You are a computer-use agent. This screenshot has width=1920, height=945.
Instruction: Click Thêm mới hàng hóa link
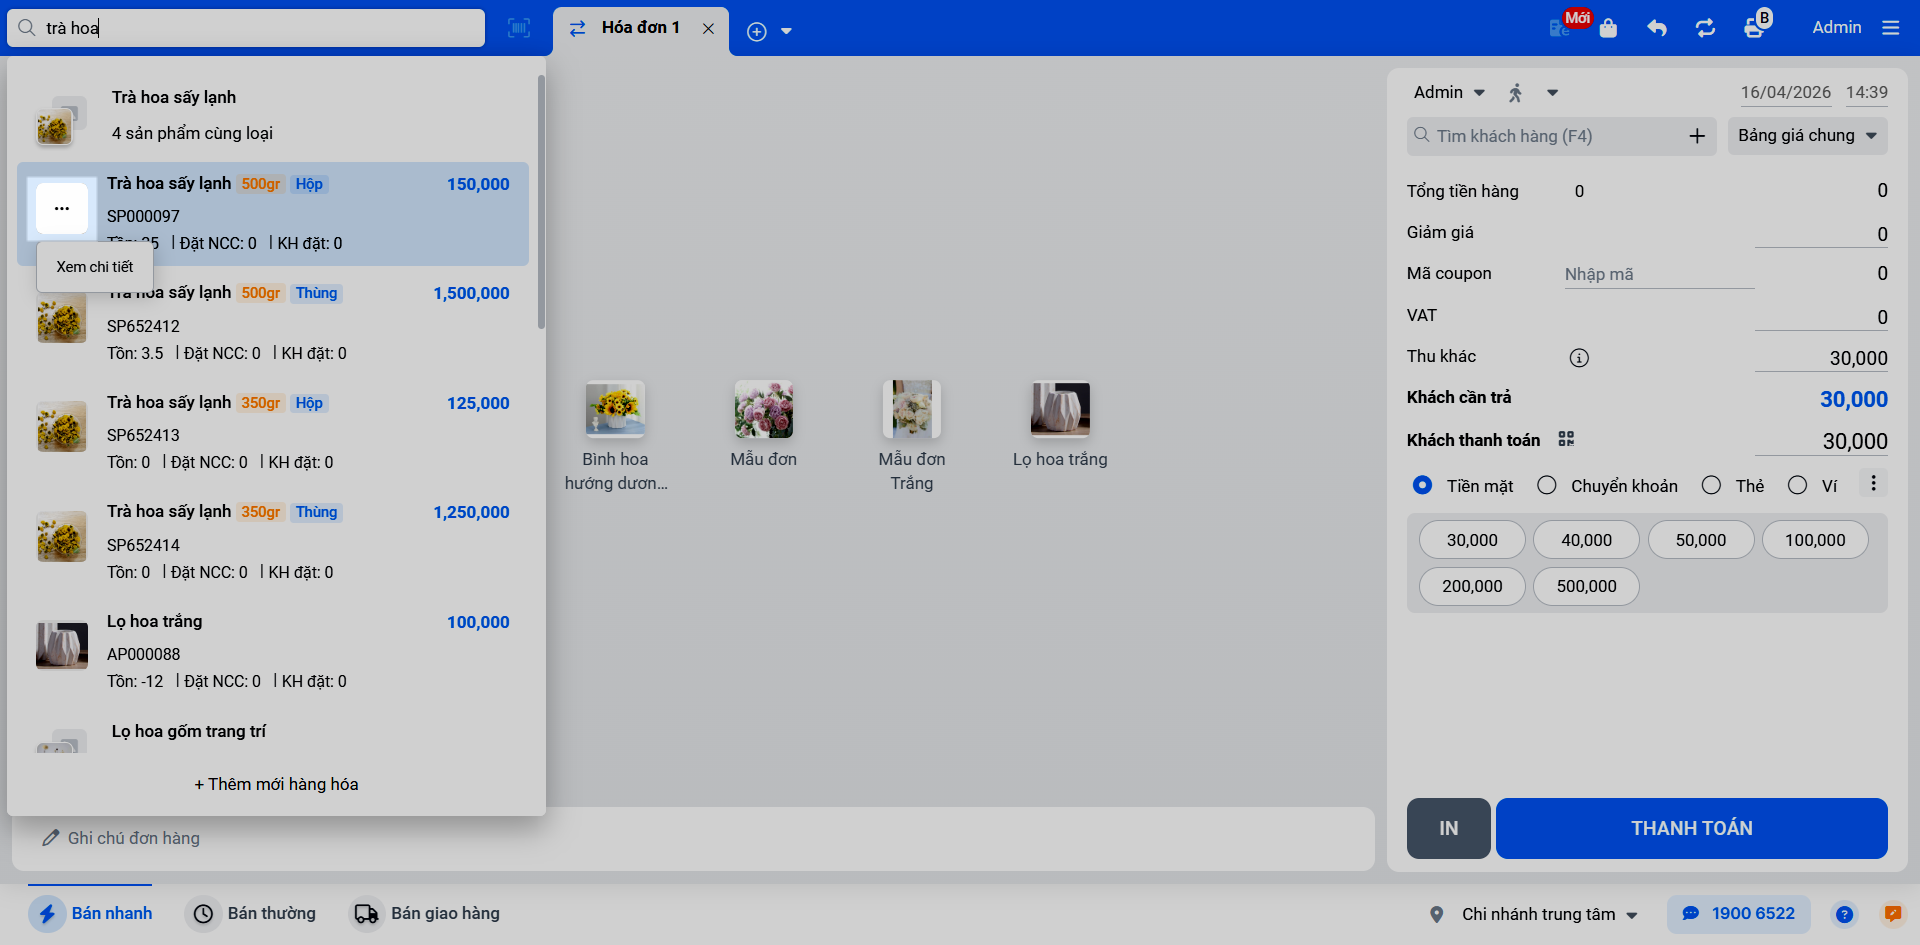(x=277, y=785)
